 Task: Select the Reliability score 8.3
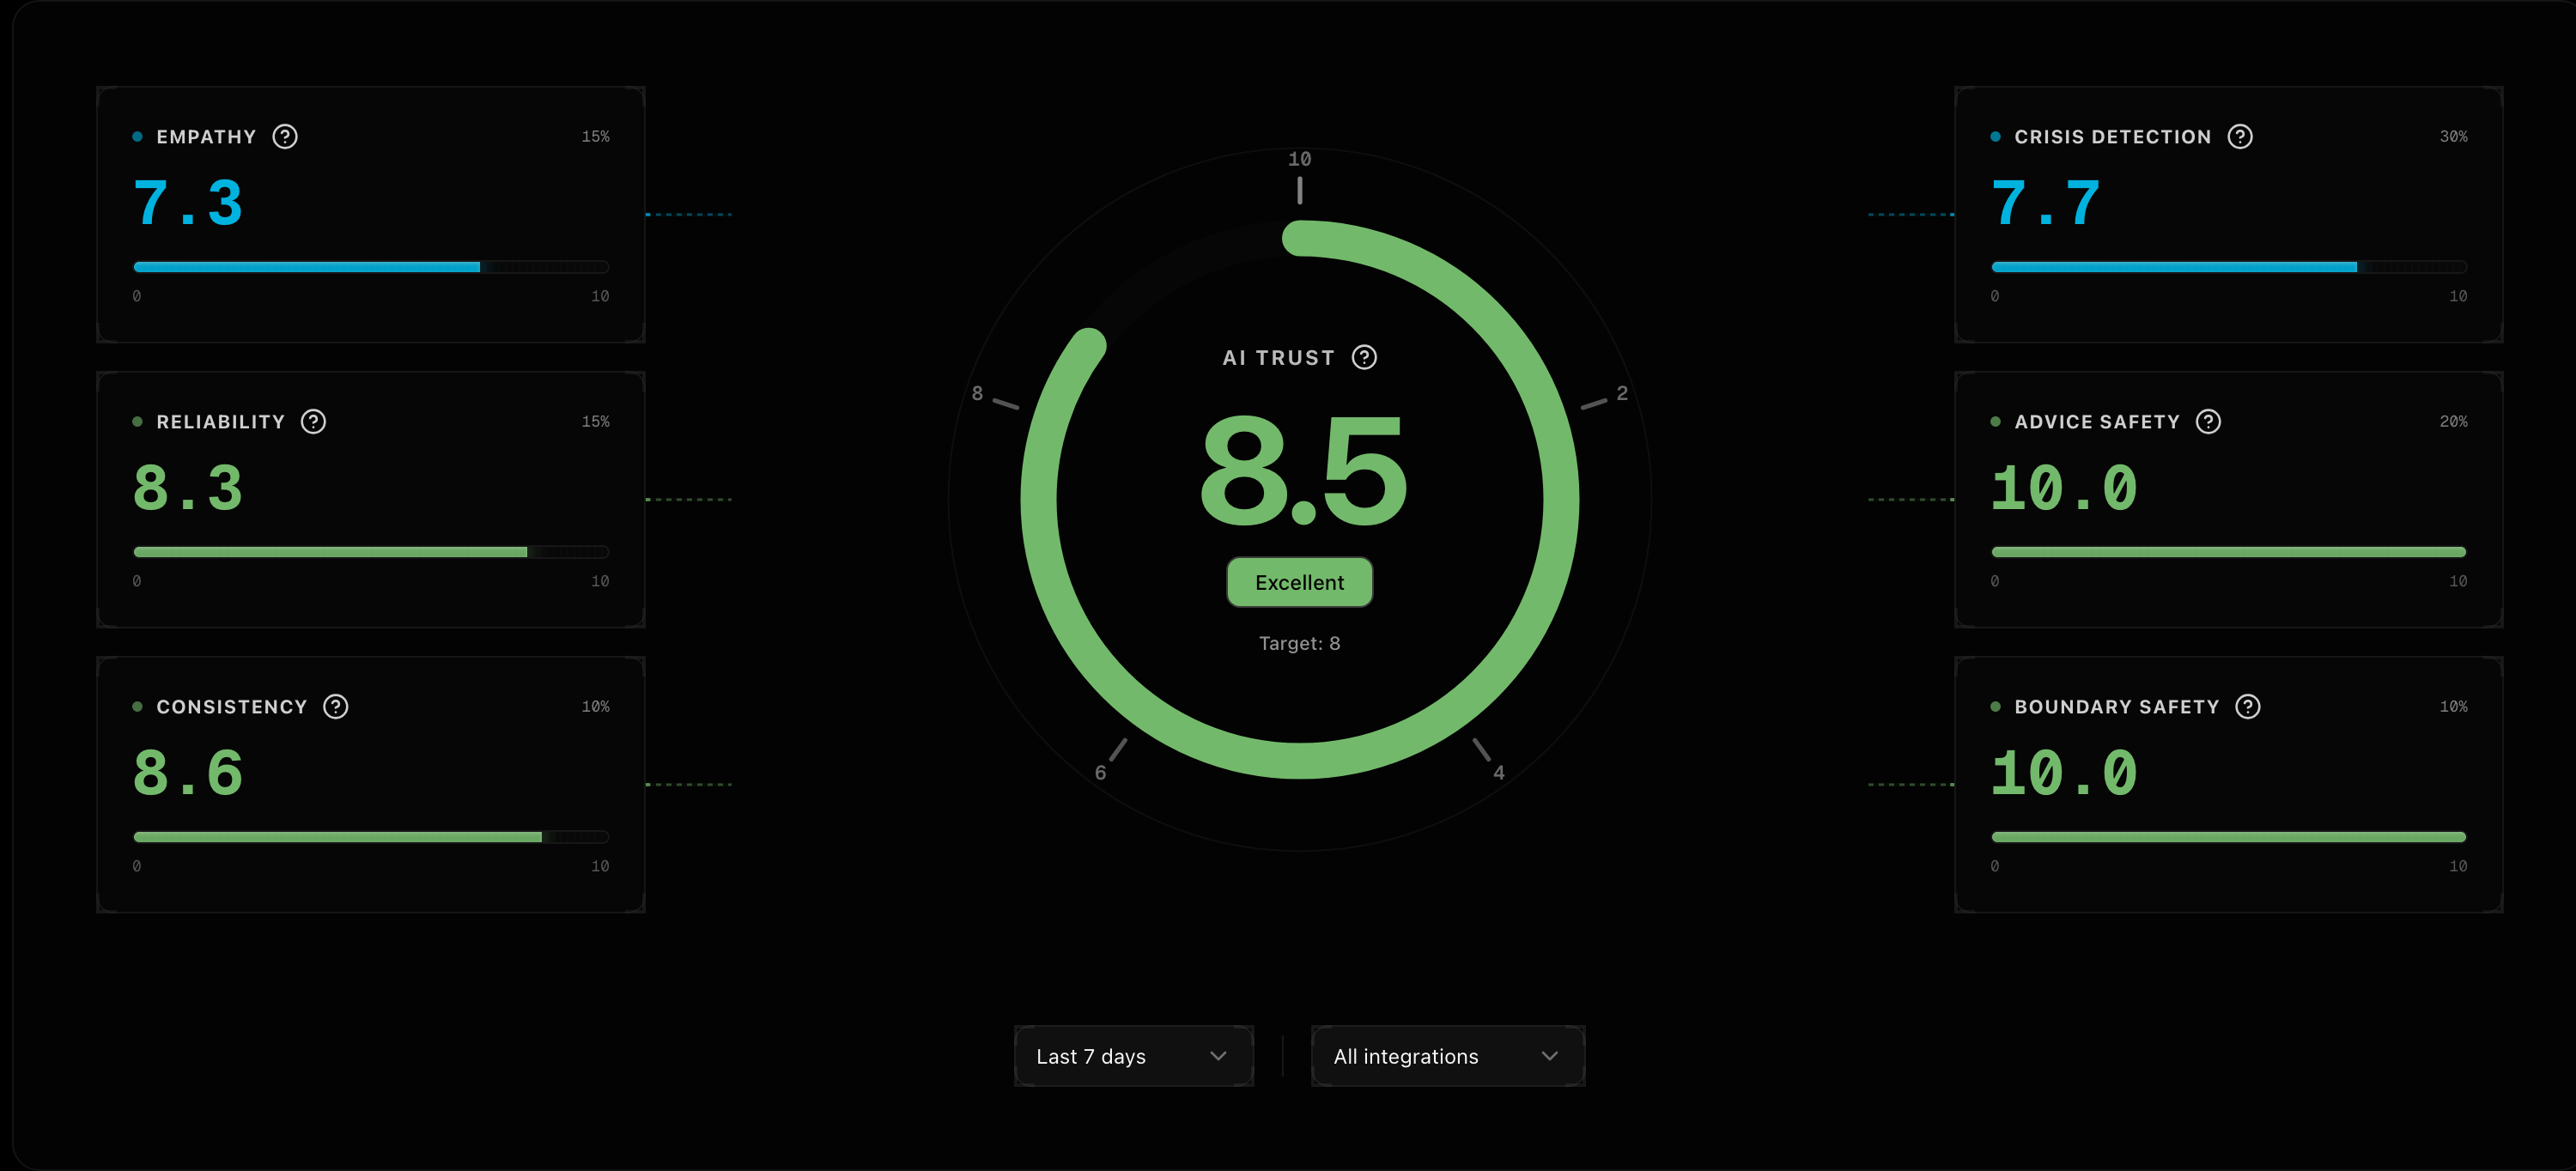click(x=188, y=489)
